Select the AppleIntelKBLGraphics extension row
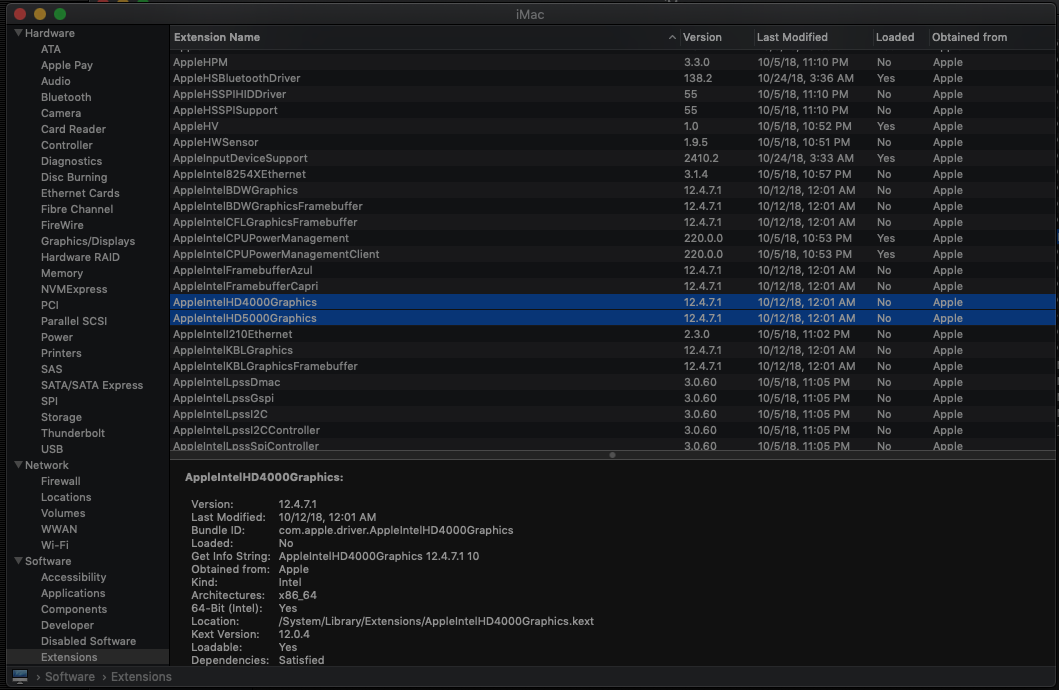 [x=233, y=350]
